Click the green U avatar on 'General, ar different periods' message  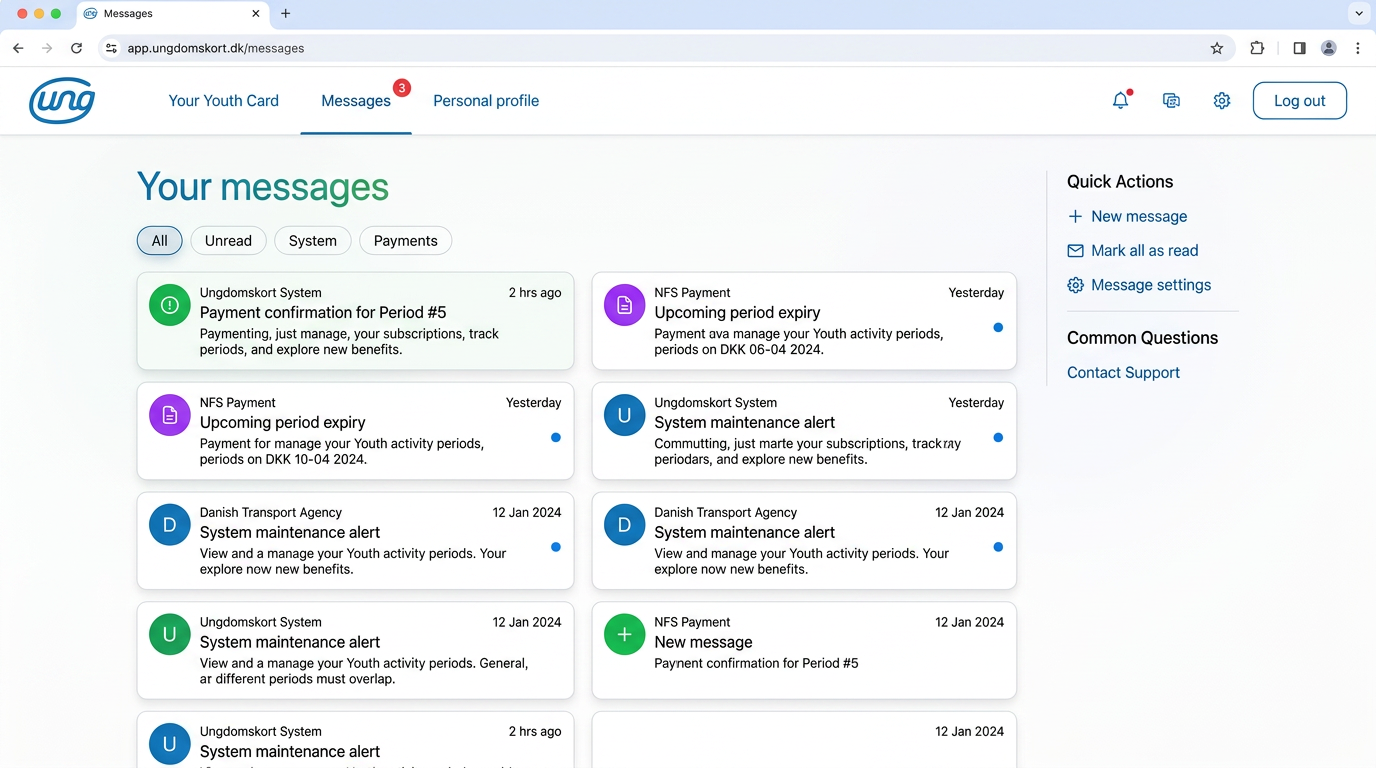point(170,634)
